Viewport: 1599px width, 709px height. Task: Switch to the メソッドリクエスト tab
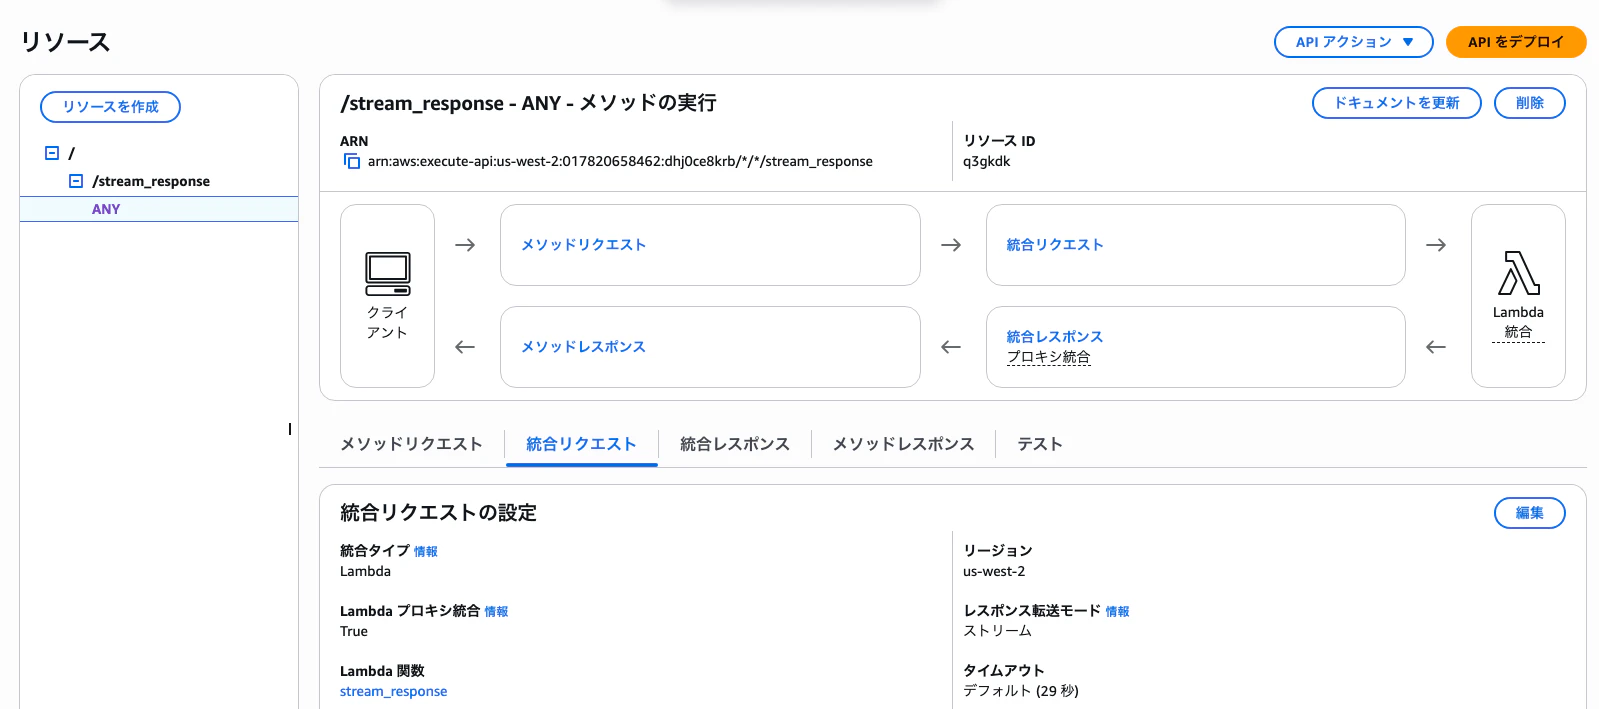[x=411, y=444]
